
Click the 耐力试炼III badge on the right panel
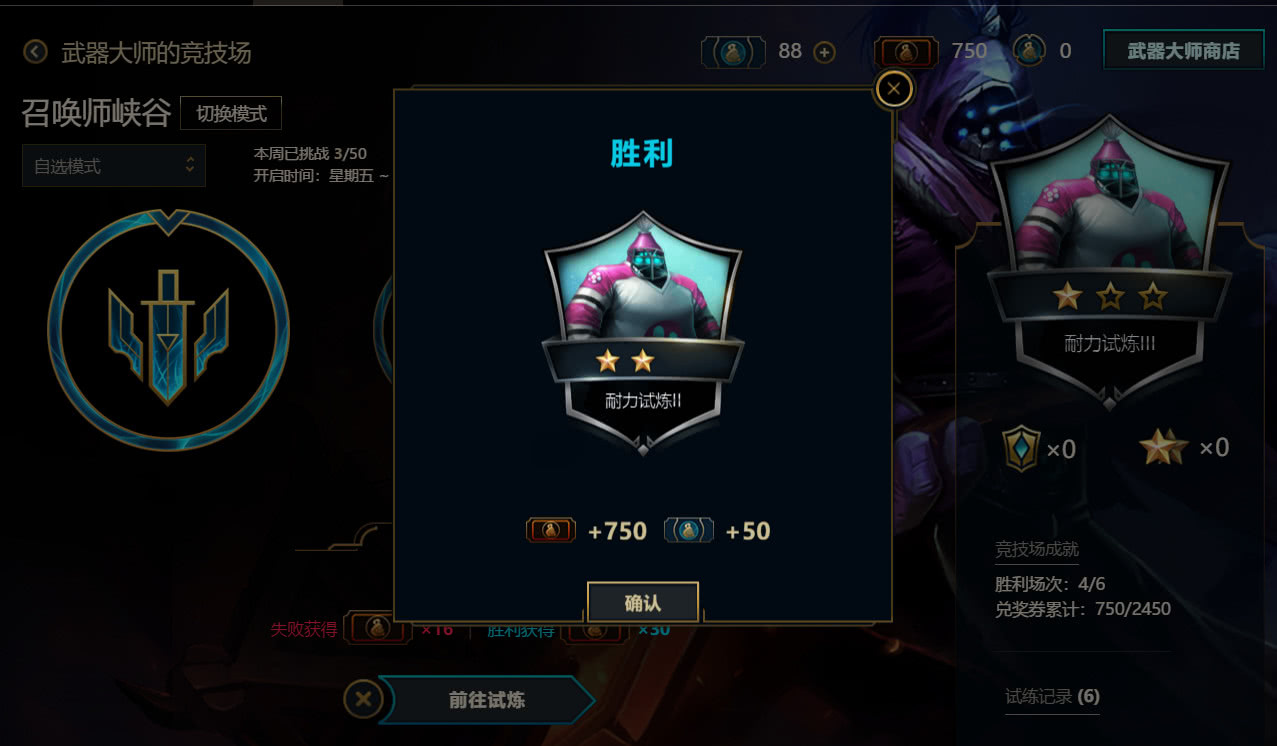coord(1108,264)
